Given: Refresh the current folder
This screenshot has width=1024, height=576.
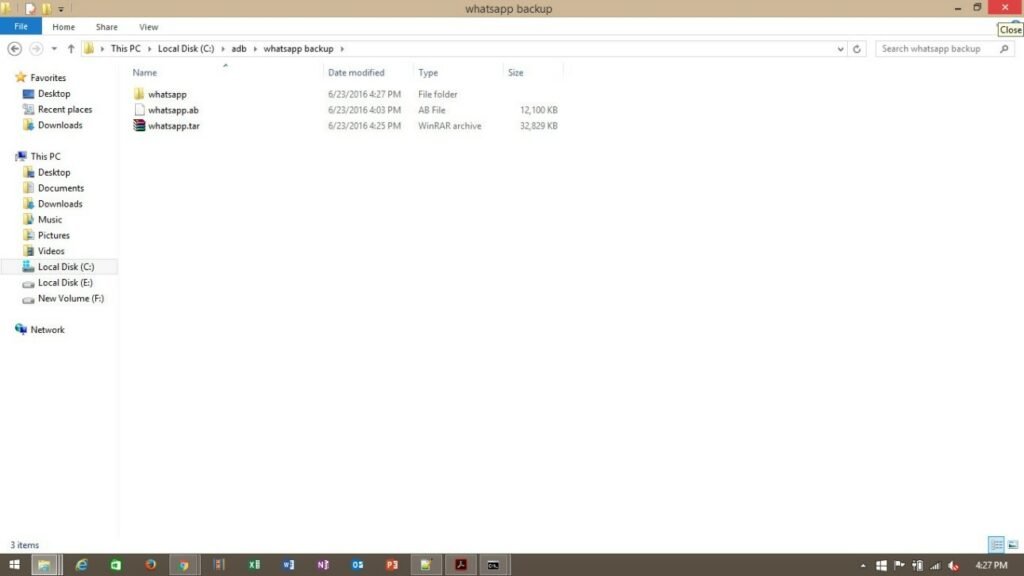Looking at the screenshot, I should 857,49.
